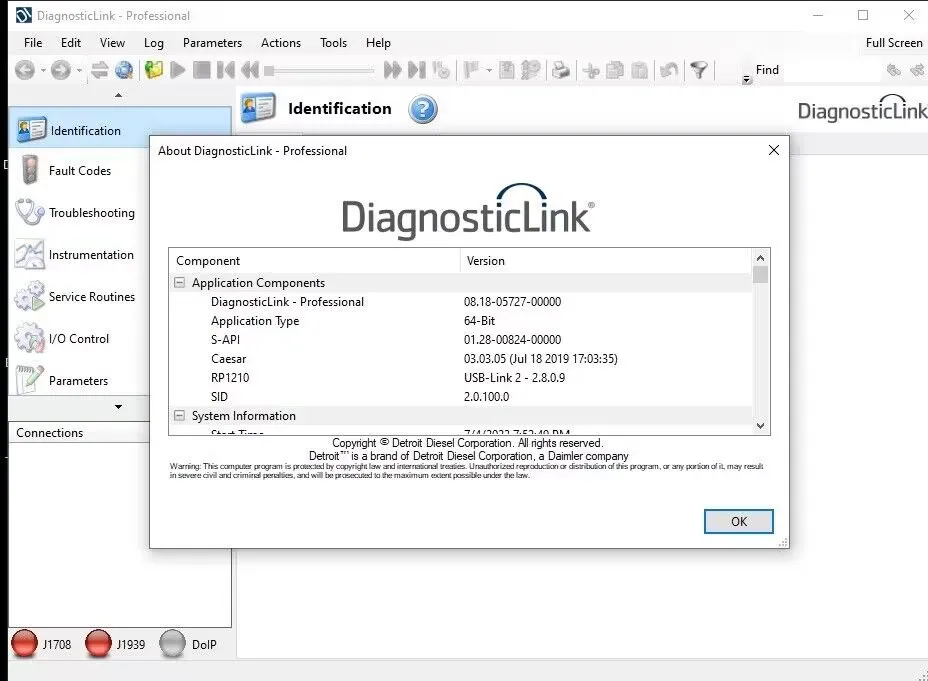
Task: Collapse the Application Components group
Action: click(179, 282)
